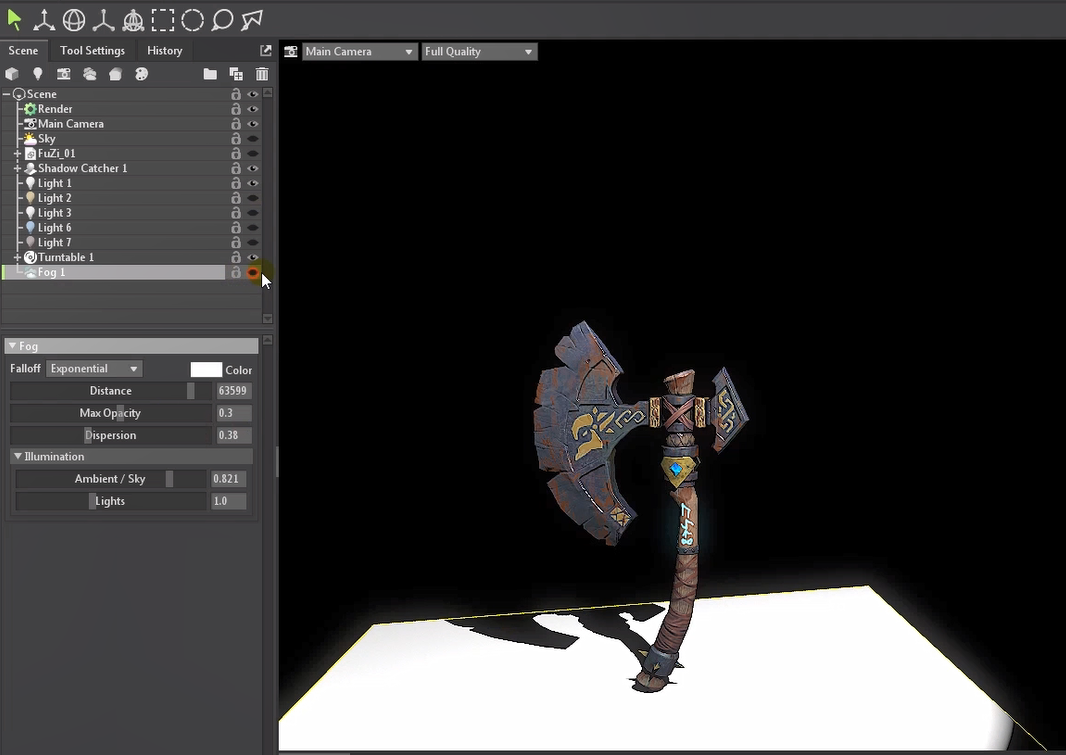Image resolution: width=1066 pixels, height=755 pixels.
Task: Open the History tab
Action: pyautogui.click(x=164, y=51)
